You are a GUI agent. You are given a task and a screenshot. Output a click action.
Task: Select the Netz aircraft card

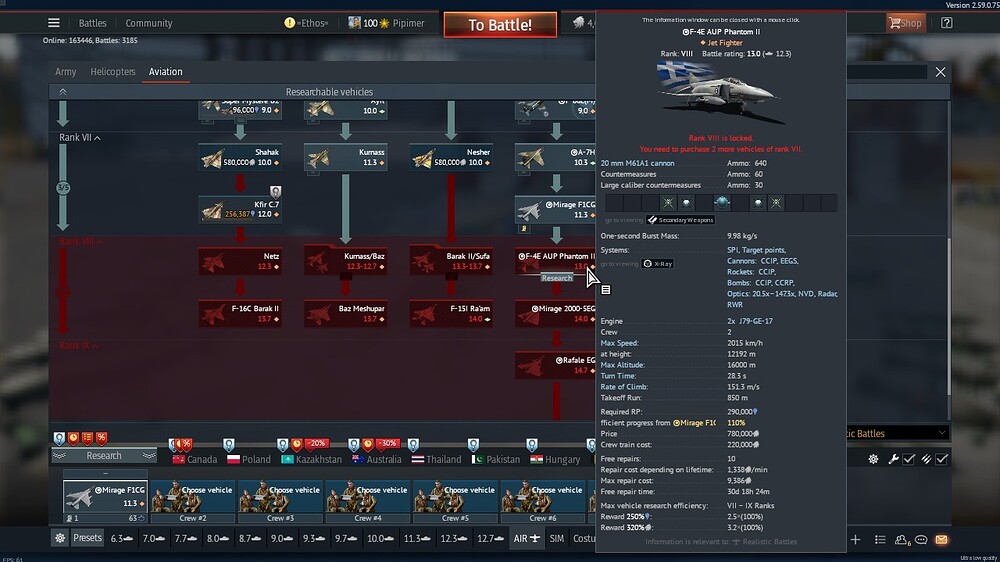click(x=240, y=262)
